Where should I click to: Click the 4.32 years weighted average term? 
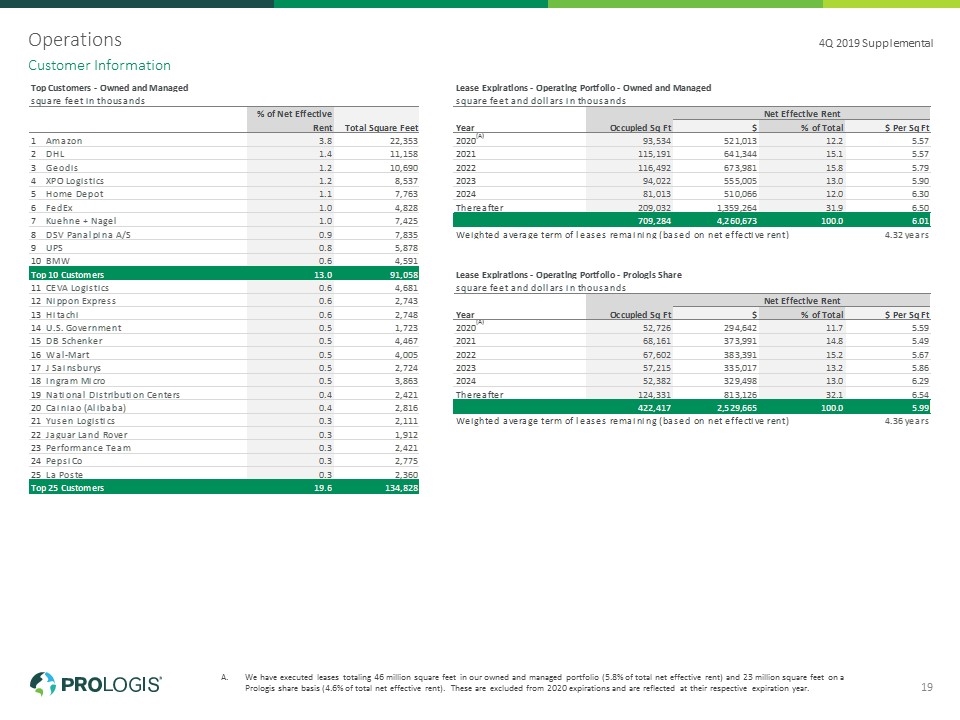(907, 235)
